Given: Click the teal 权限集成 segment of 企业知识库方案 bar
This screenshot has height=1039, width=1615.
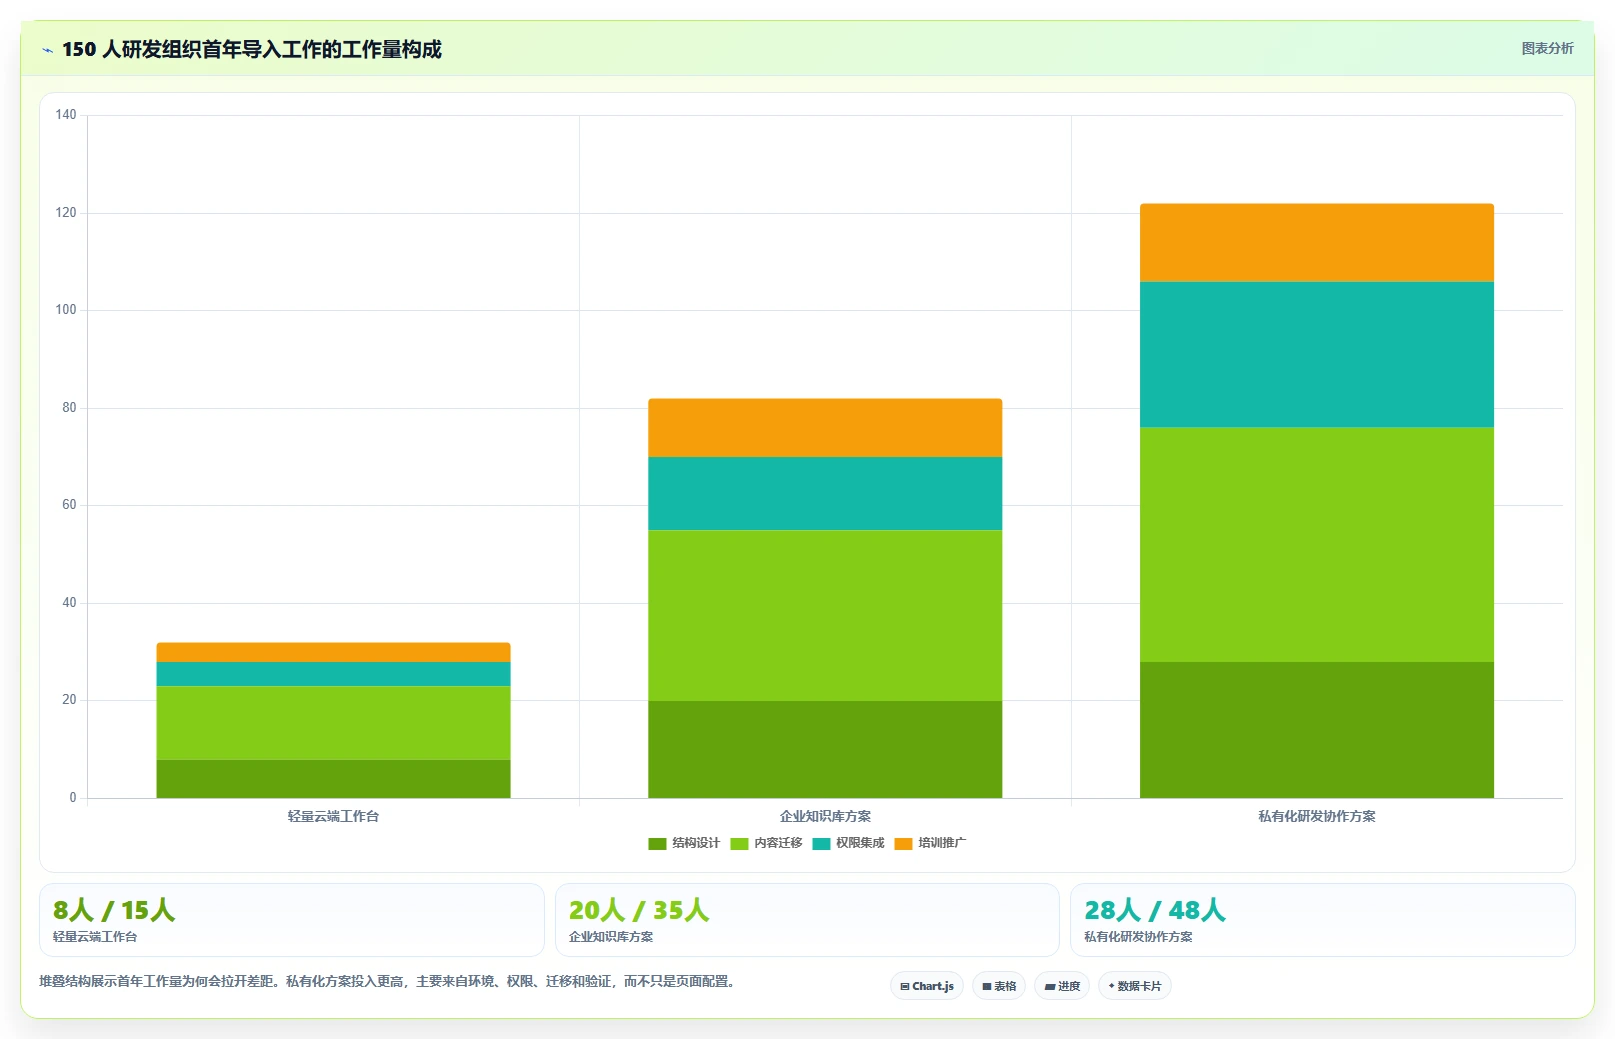Looking at the screenshot, I should 825,494.
